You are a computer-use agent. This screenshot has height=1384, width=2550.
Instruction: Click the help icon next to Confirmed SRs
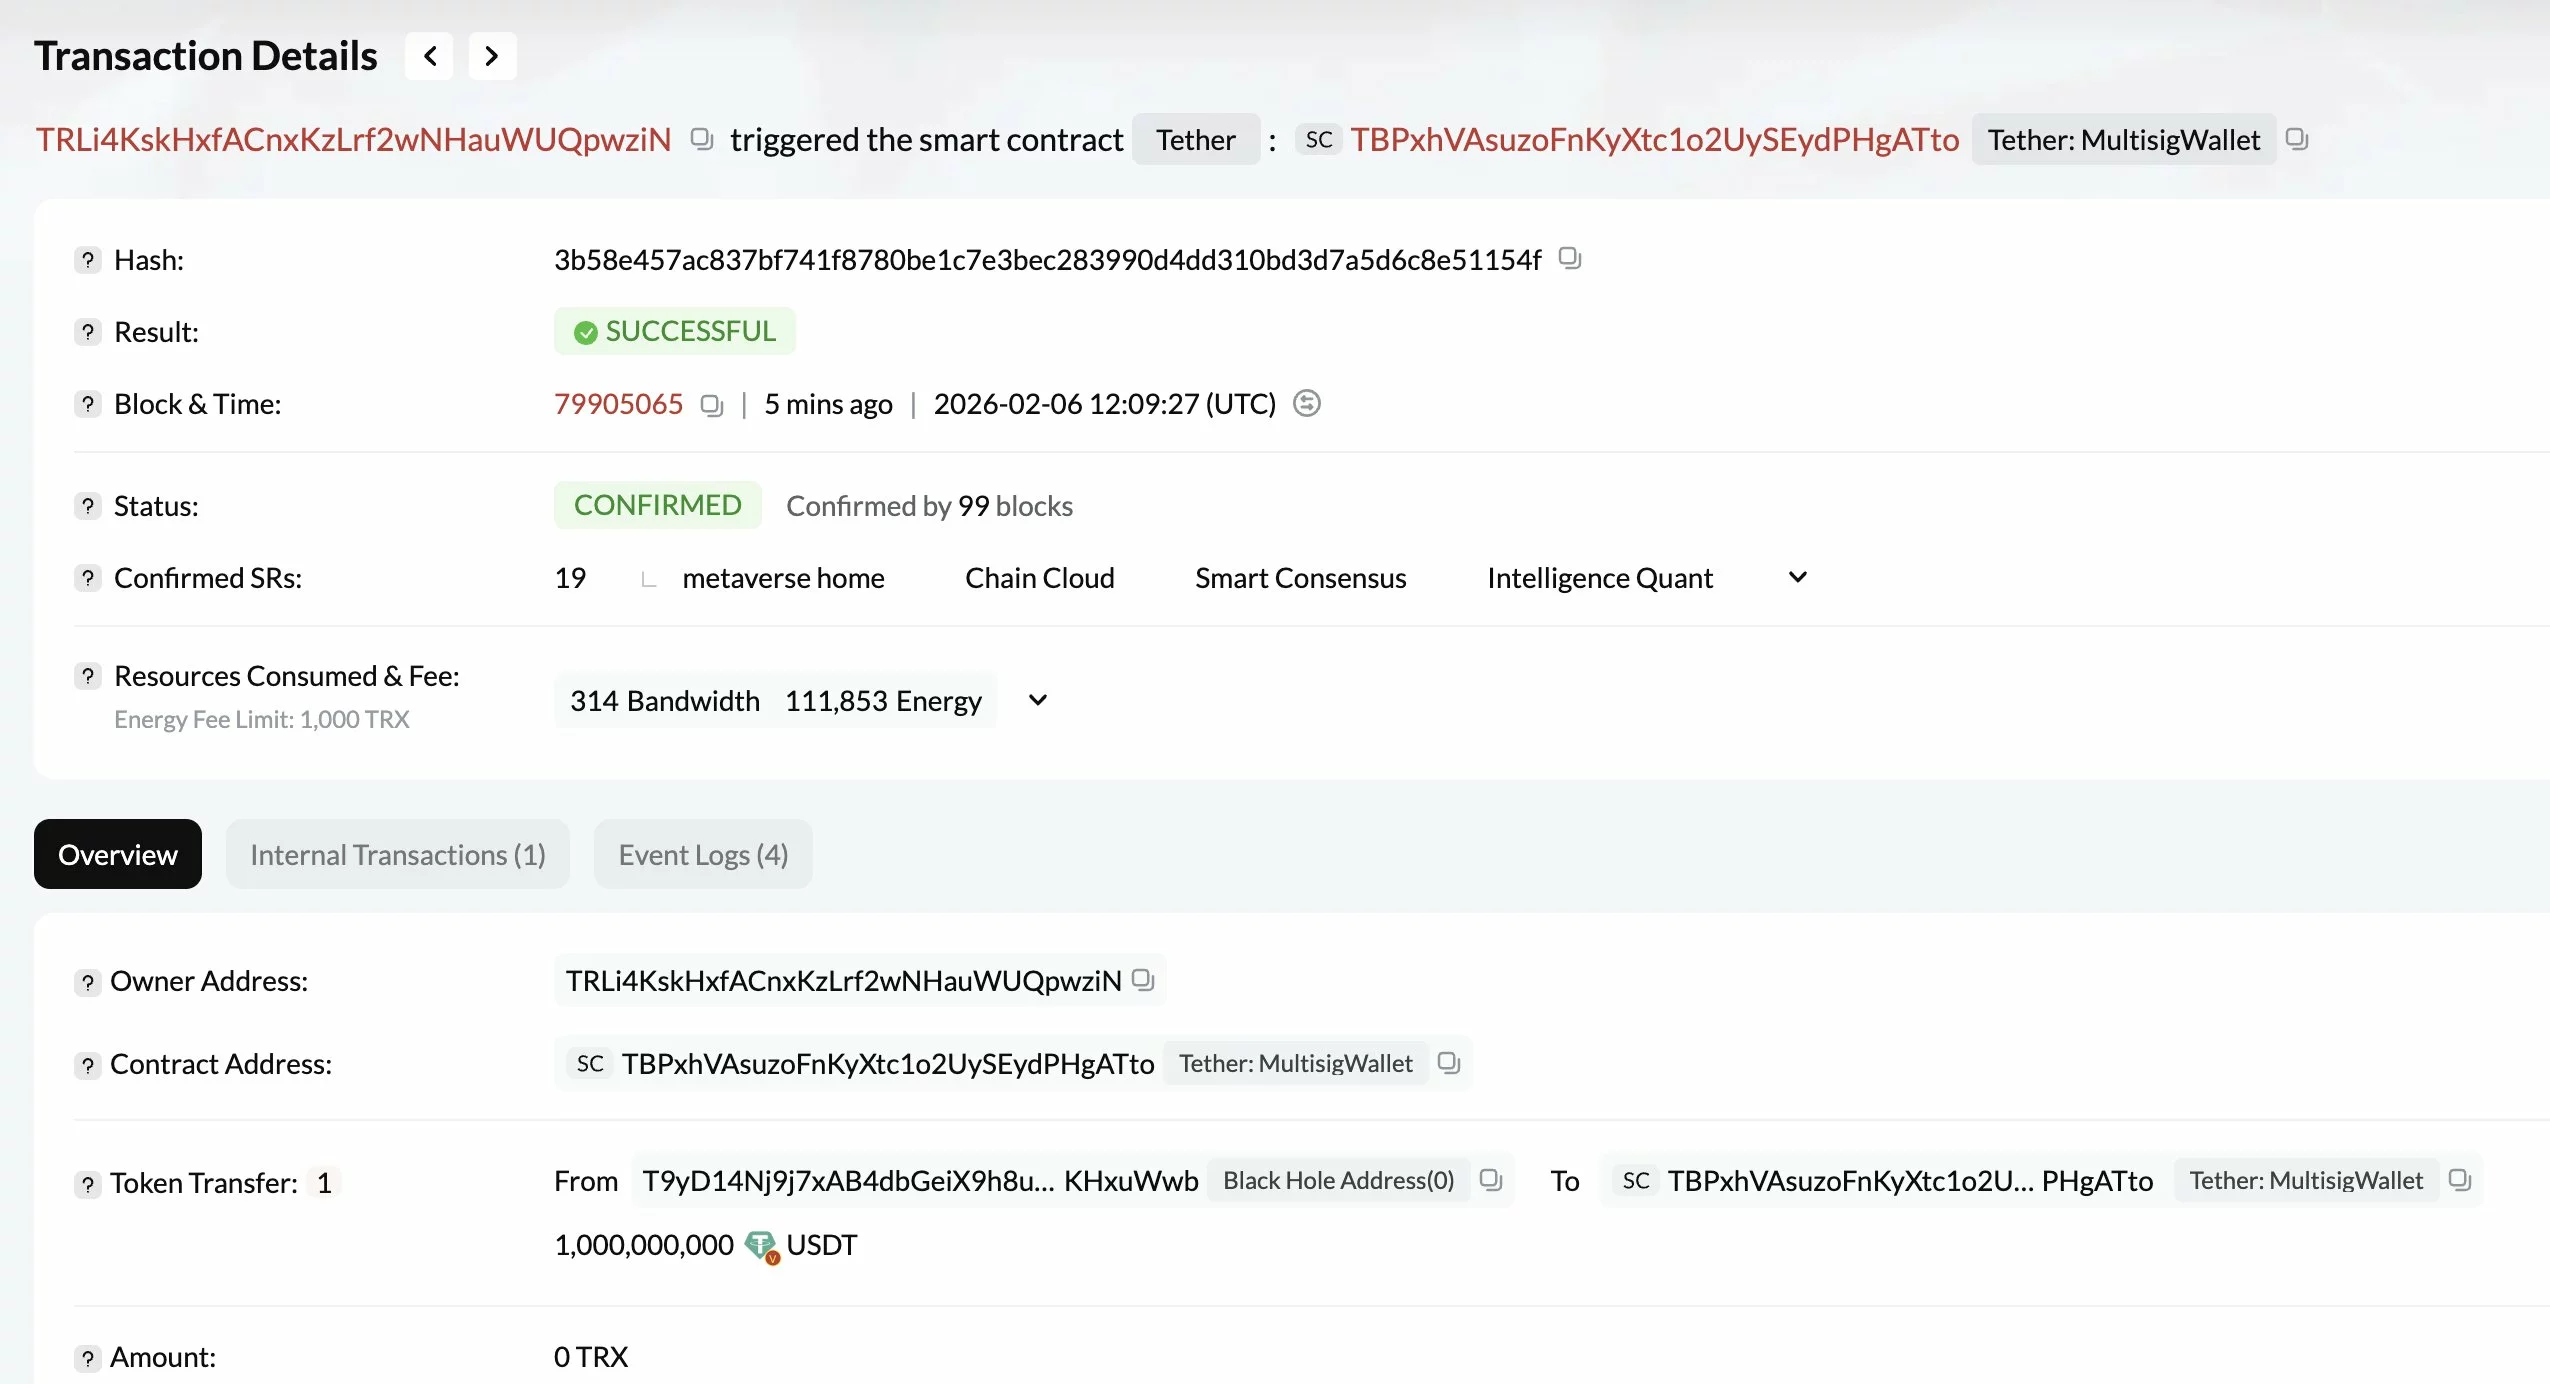pyautogui.click(x=88, y=578)
